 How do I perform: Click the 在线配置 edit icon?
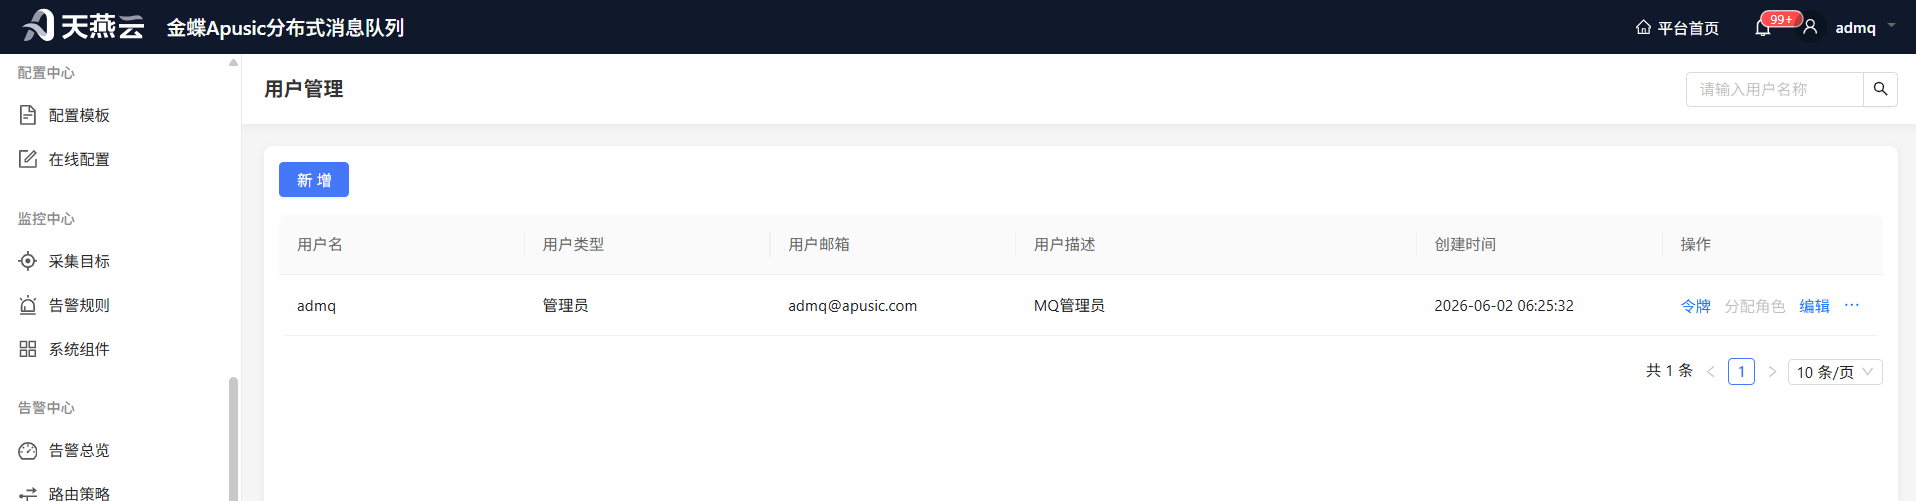click(28, 159)
